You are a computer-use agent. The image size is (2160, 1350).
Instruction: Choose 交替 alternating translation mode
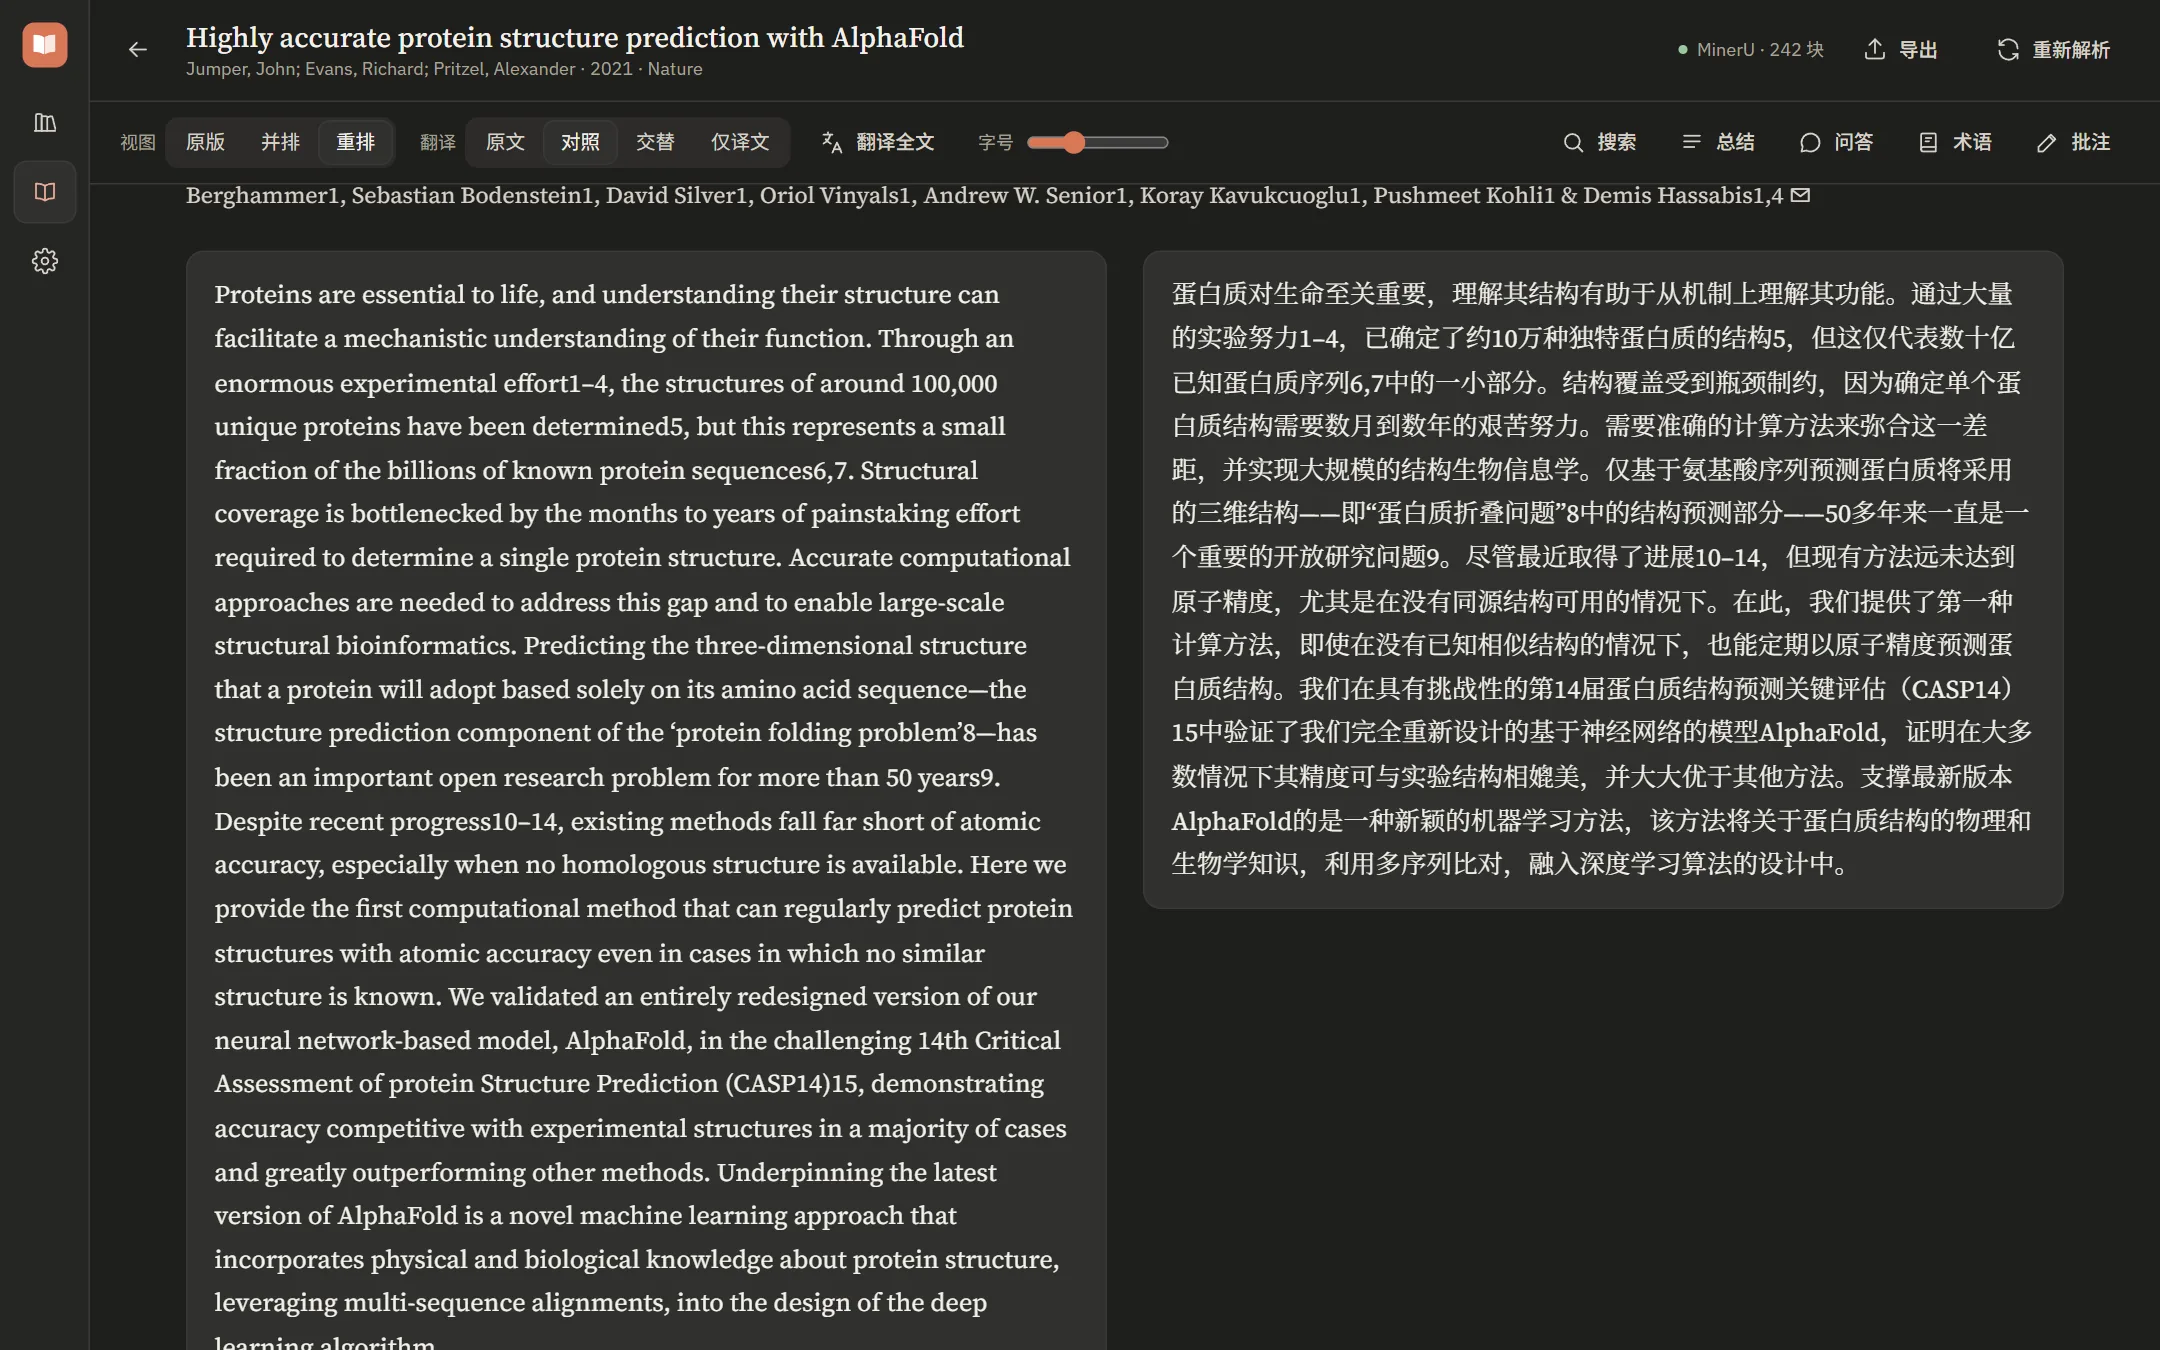coord(655,142)
